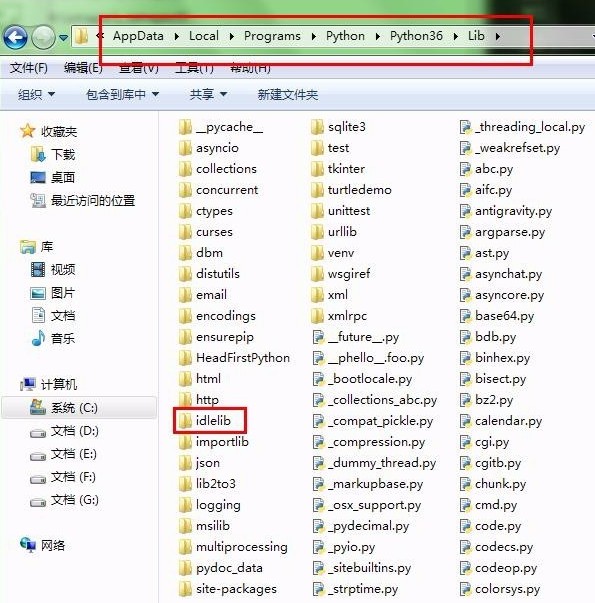
Task: Expand the arrow after Python36 breadcrumb
Action: (456, 36)
